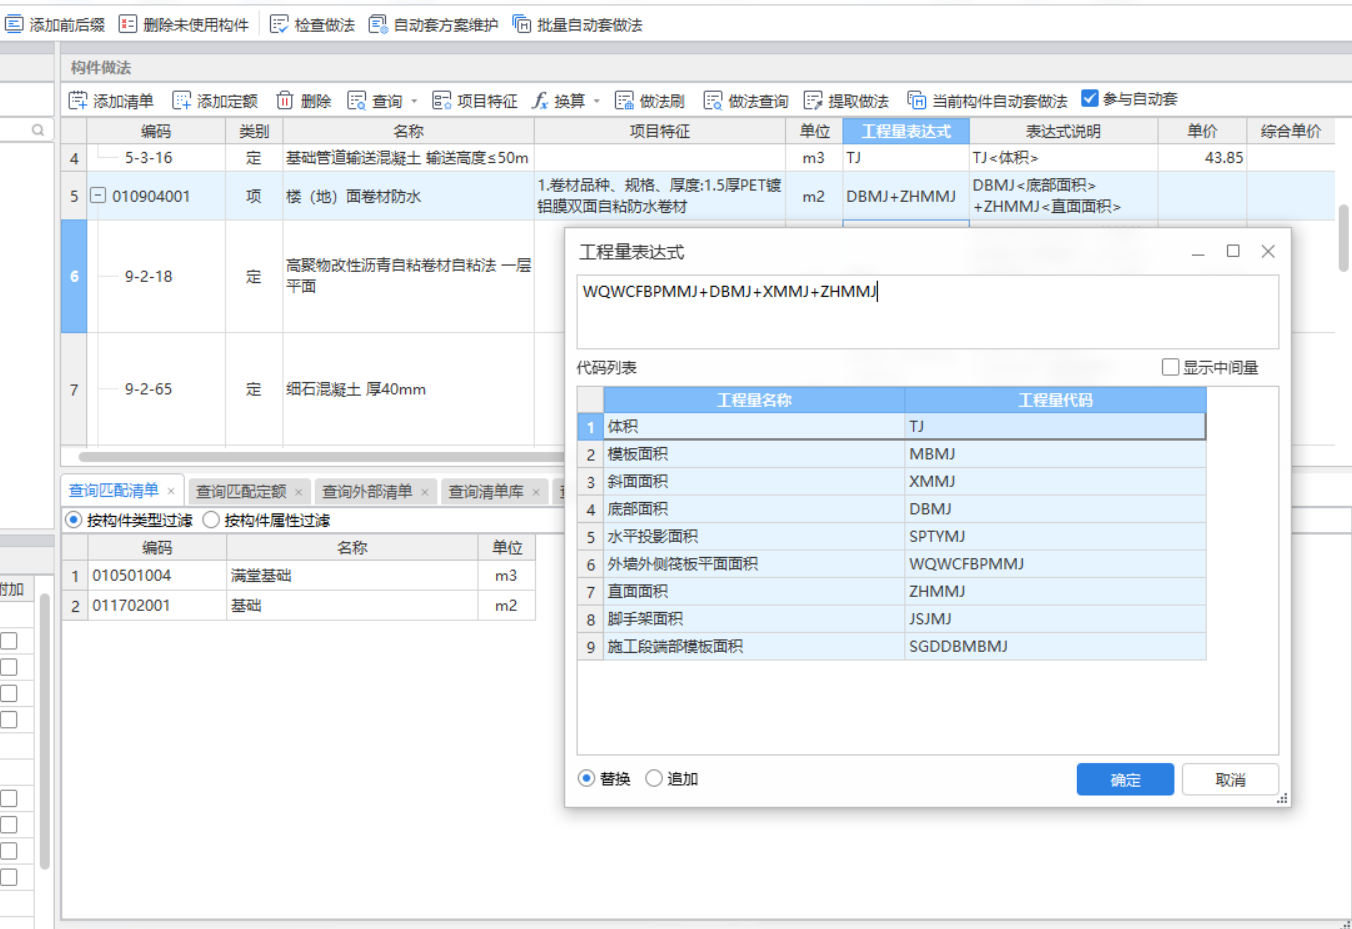Screen dimensions: 1352x929
Task: Select the 外墙外侧筏板平面面积 row
Action: (891, 564)
